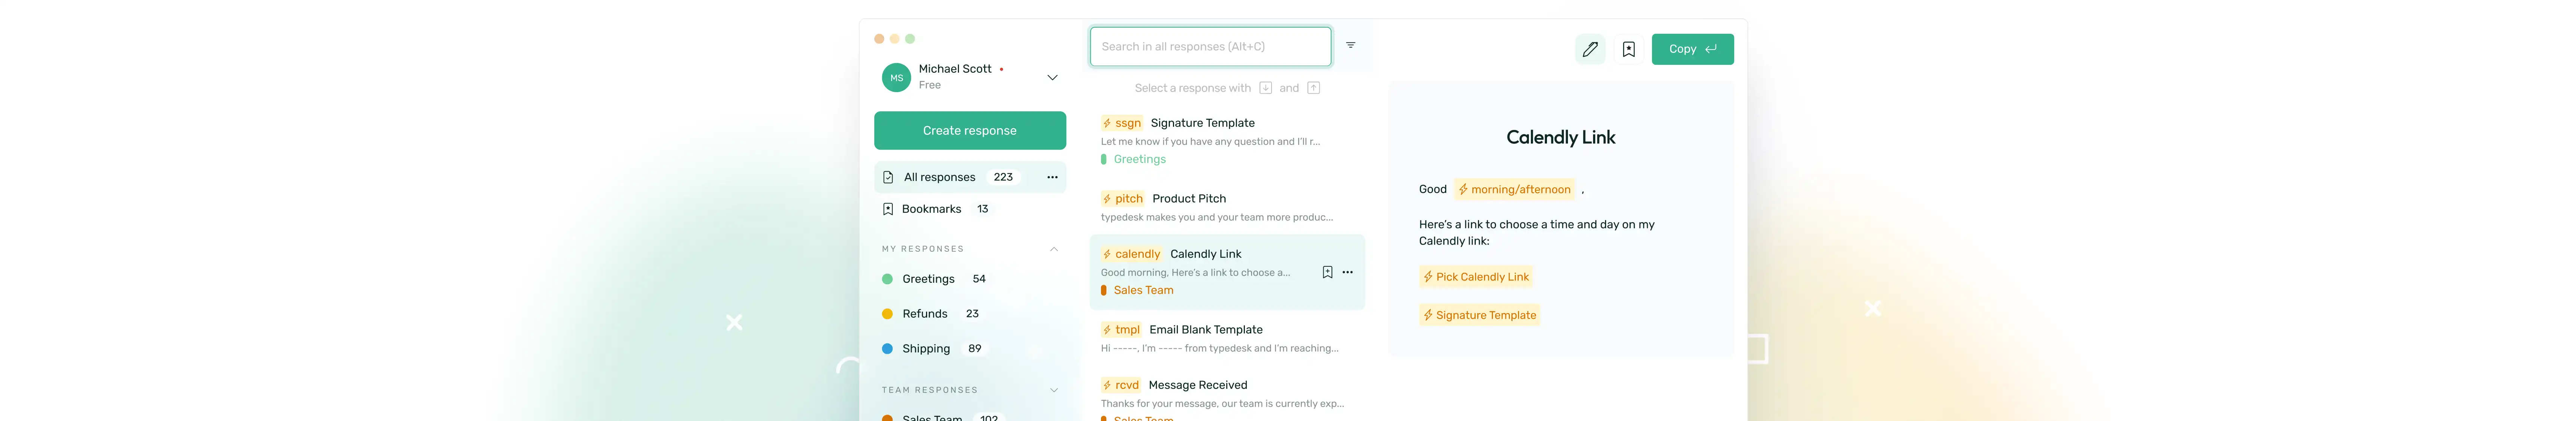Open the Bookmarks section
Screen dimensions: 2576x421
click(970, 209)
